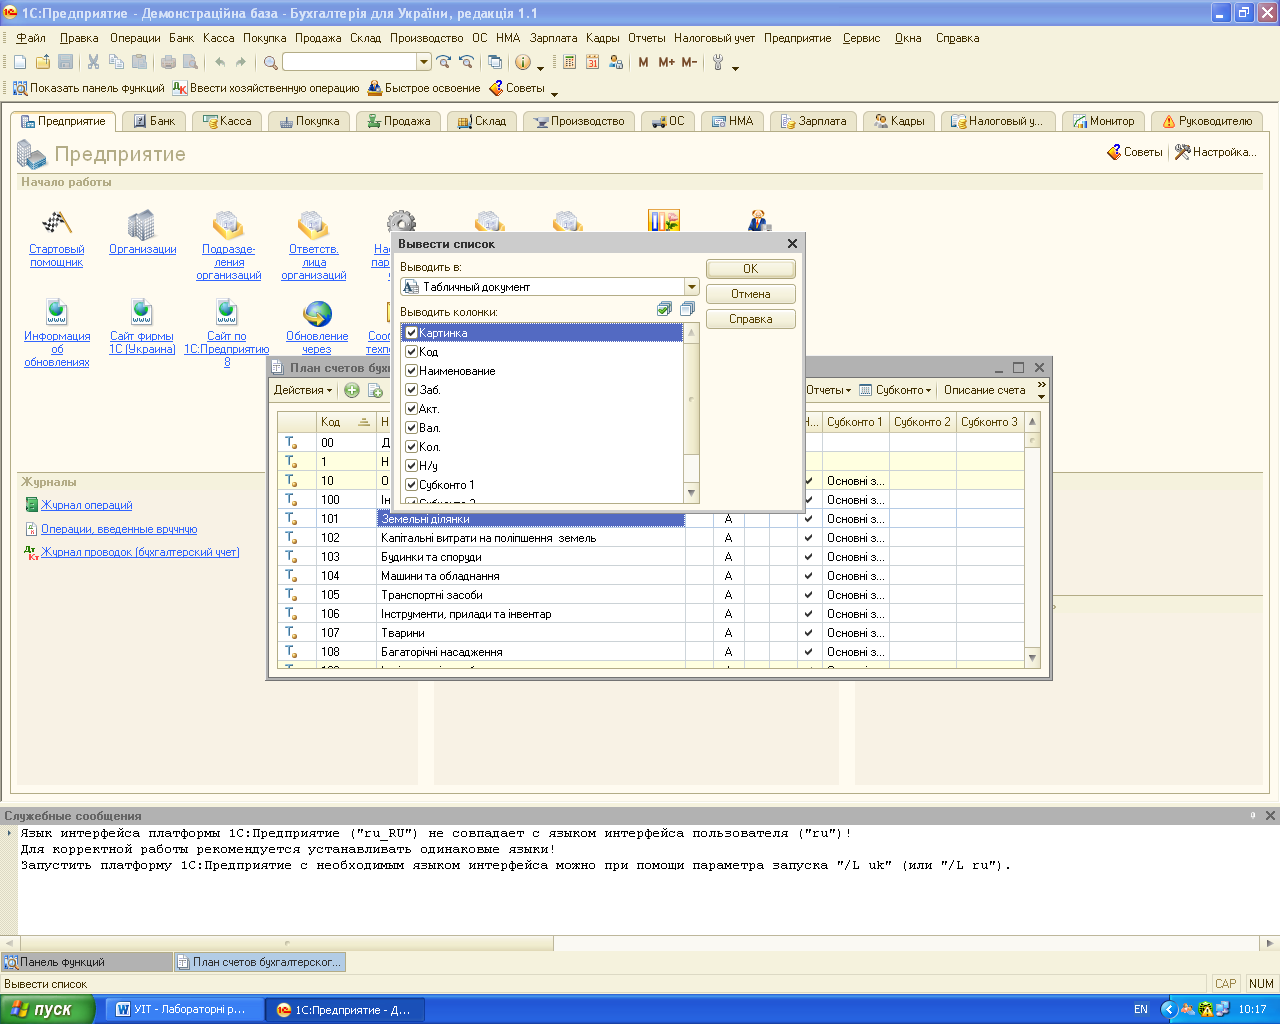
Task: Switch to the Банк tab
Action: point(154,121)
